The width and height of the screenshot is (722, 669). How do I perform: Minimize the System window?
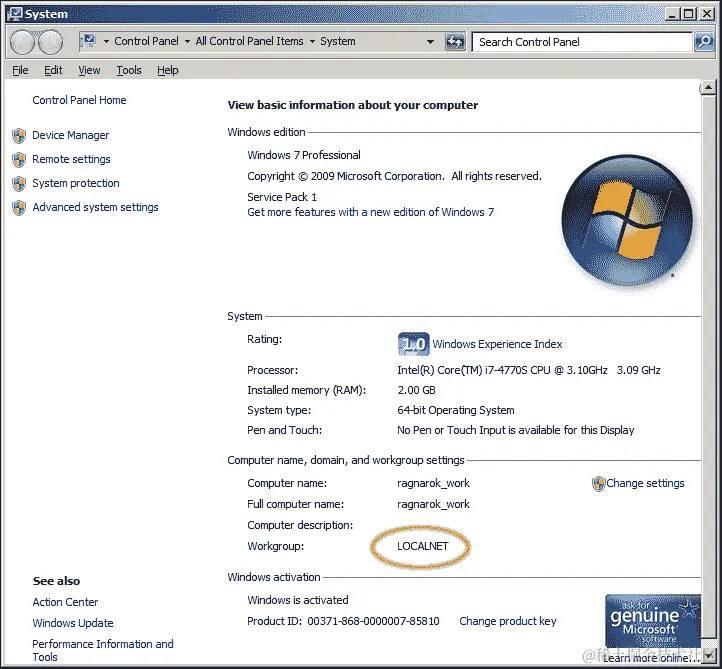pos(673,14)
